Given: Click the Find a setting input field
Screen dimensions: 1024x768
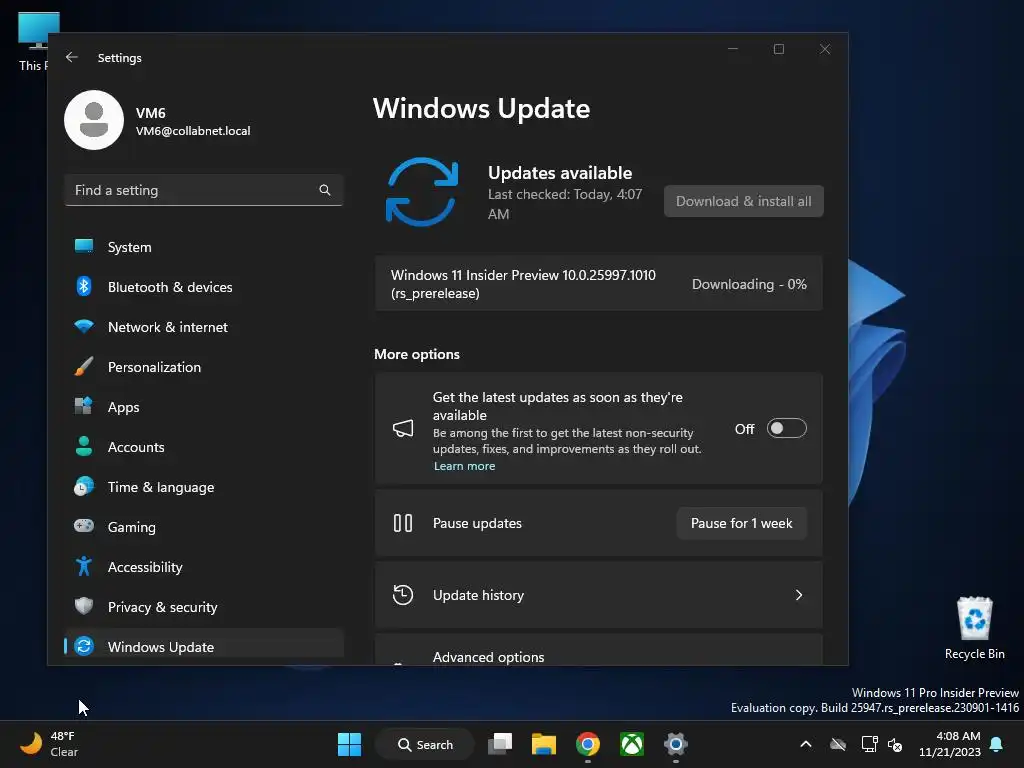Looking at the screenshot, I should (204, 190).
